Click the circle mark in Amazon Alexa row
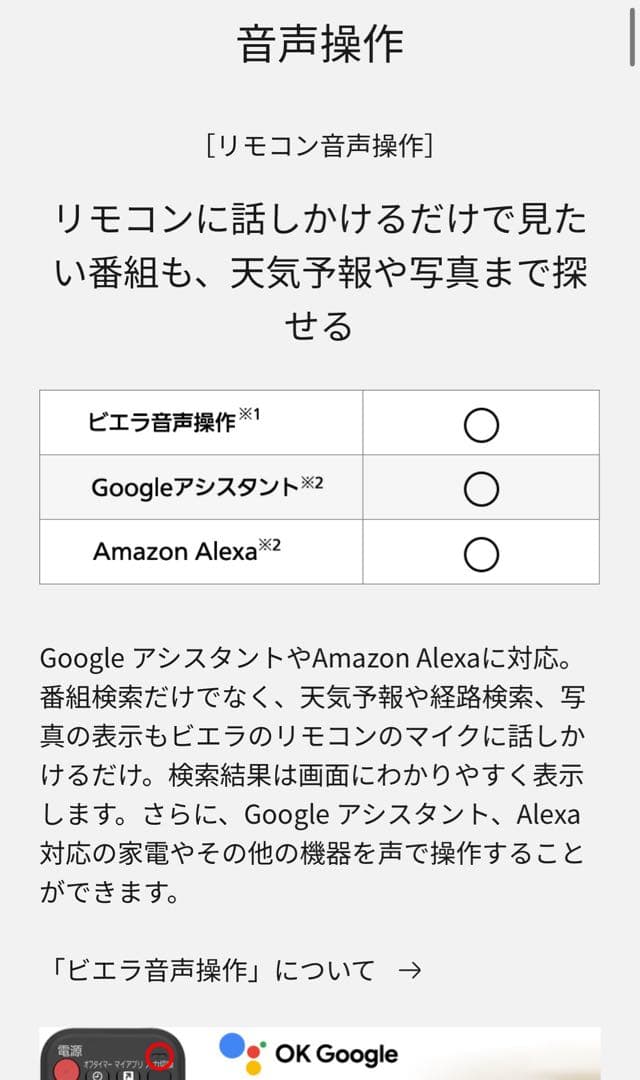The height and width of the screenshot is (1080, 640). tap(481, 553)
